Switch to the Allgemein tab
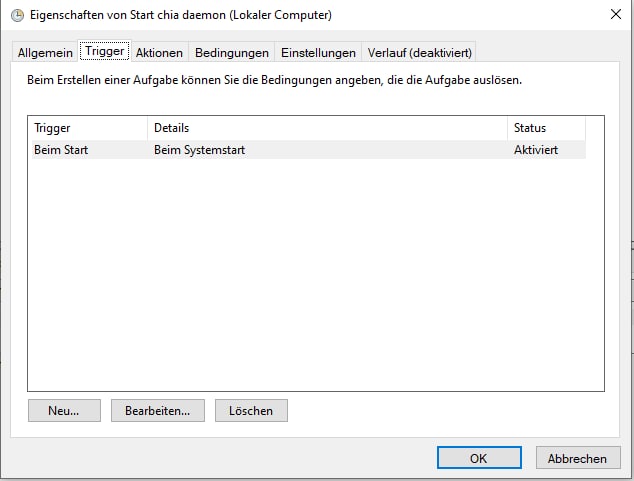The width and height of the screenshot is (634, 481). [45, 53]
